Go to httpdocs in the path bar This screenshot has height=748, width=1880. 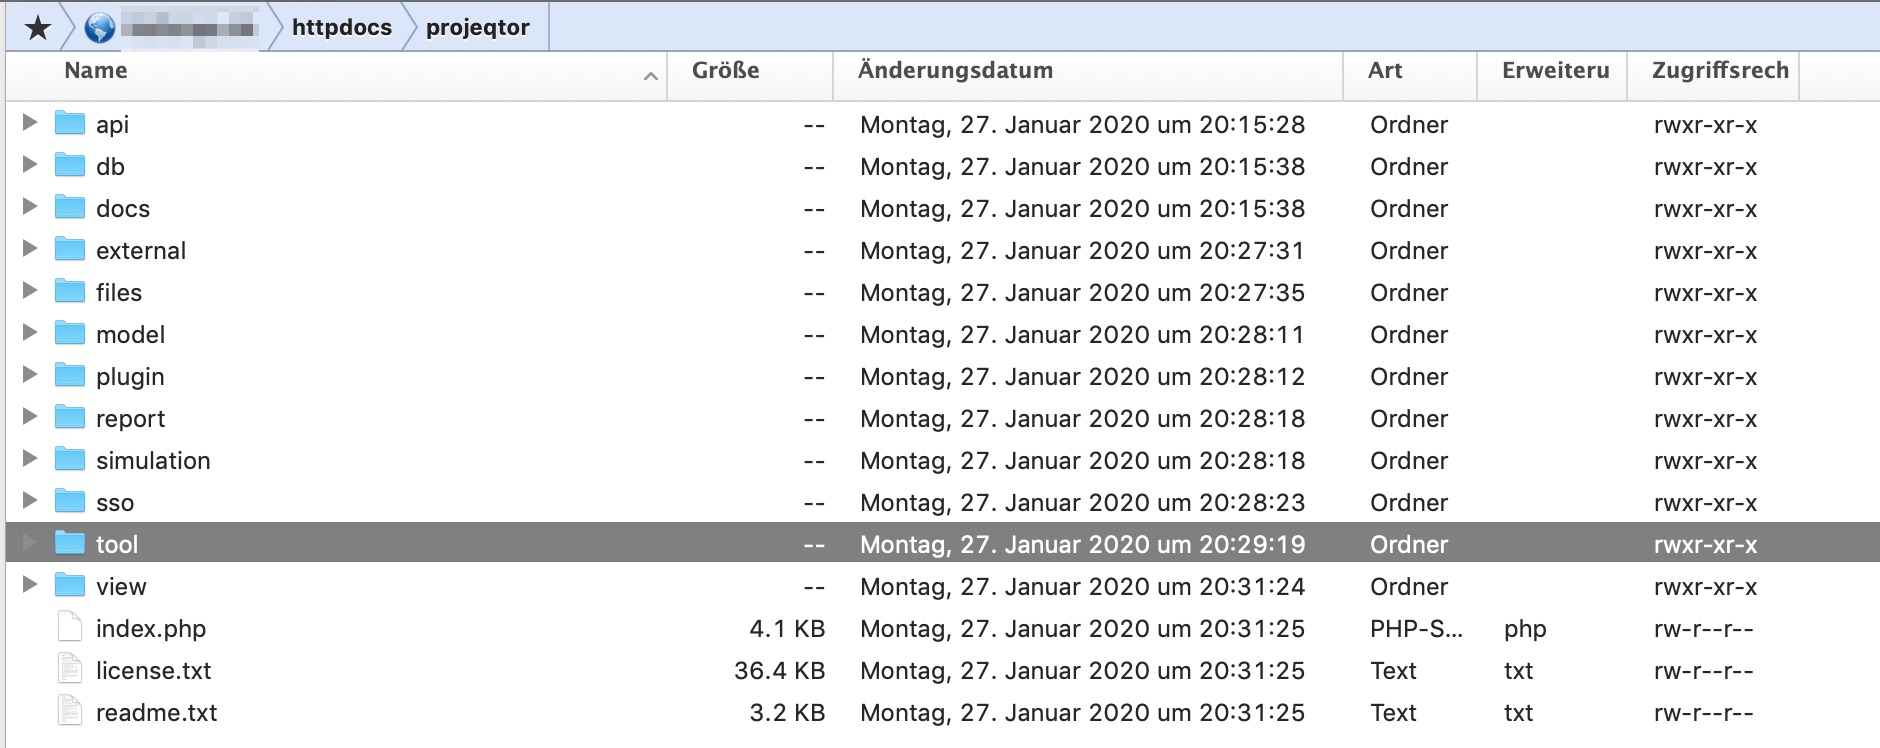coord(341,28)
